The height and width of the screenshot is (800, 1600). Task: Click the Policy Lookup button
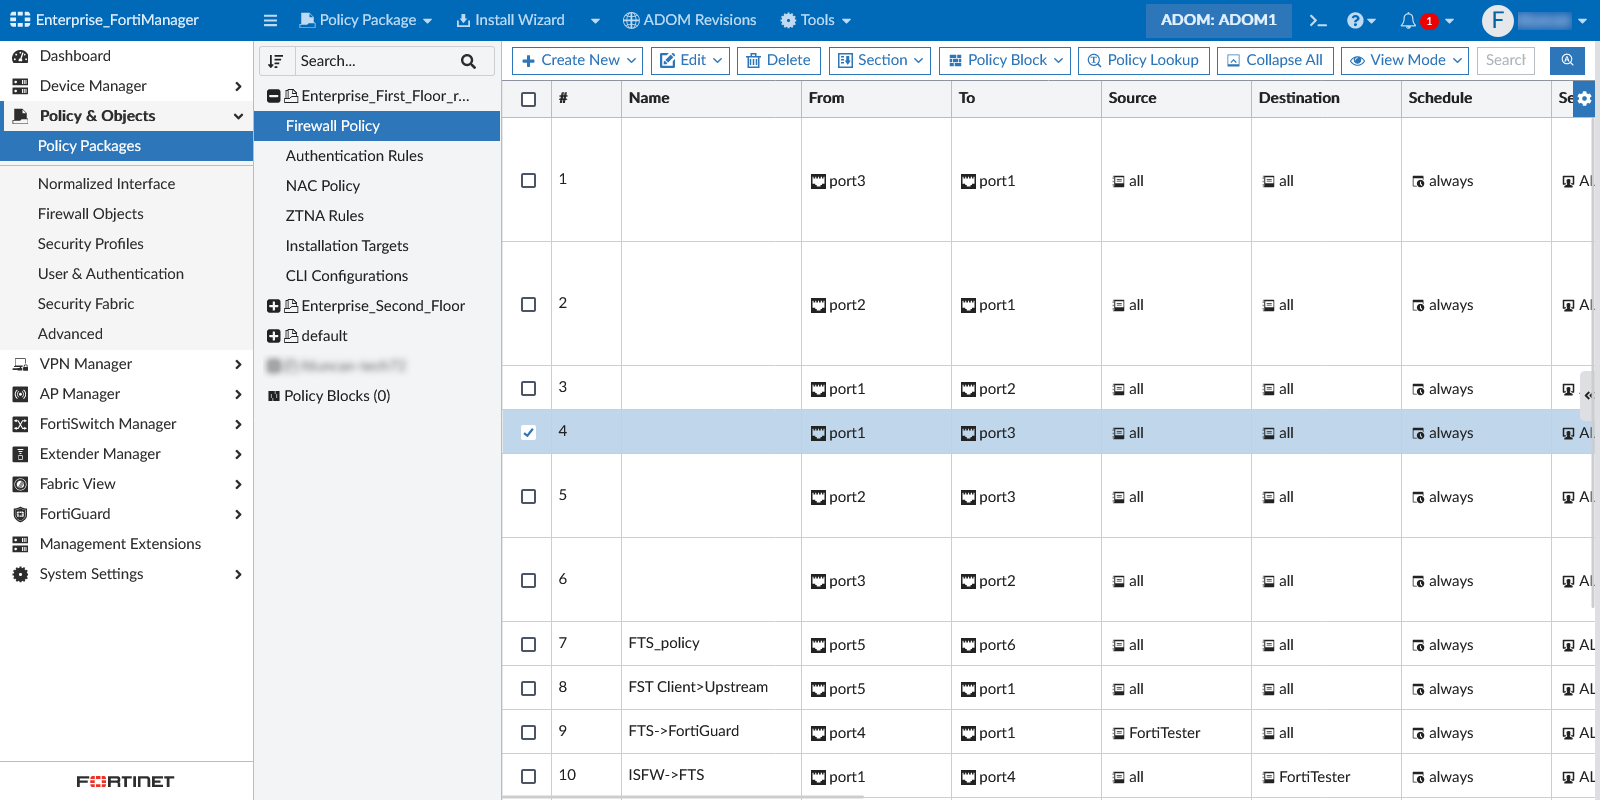[x=1143, y=60]
